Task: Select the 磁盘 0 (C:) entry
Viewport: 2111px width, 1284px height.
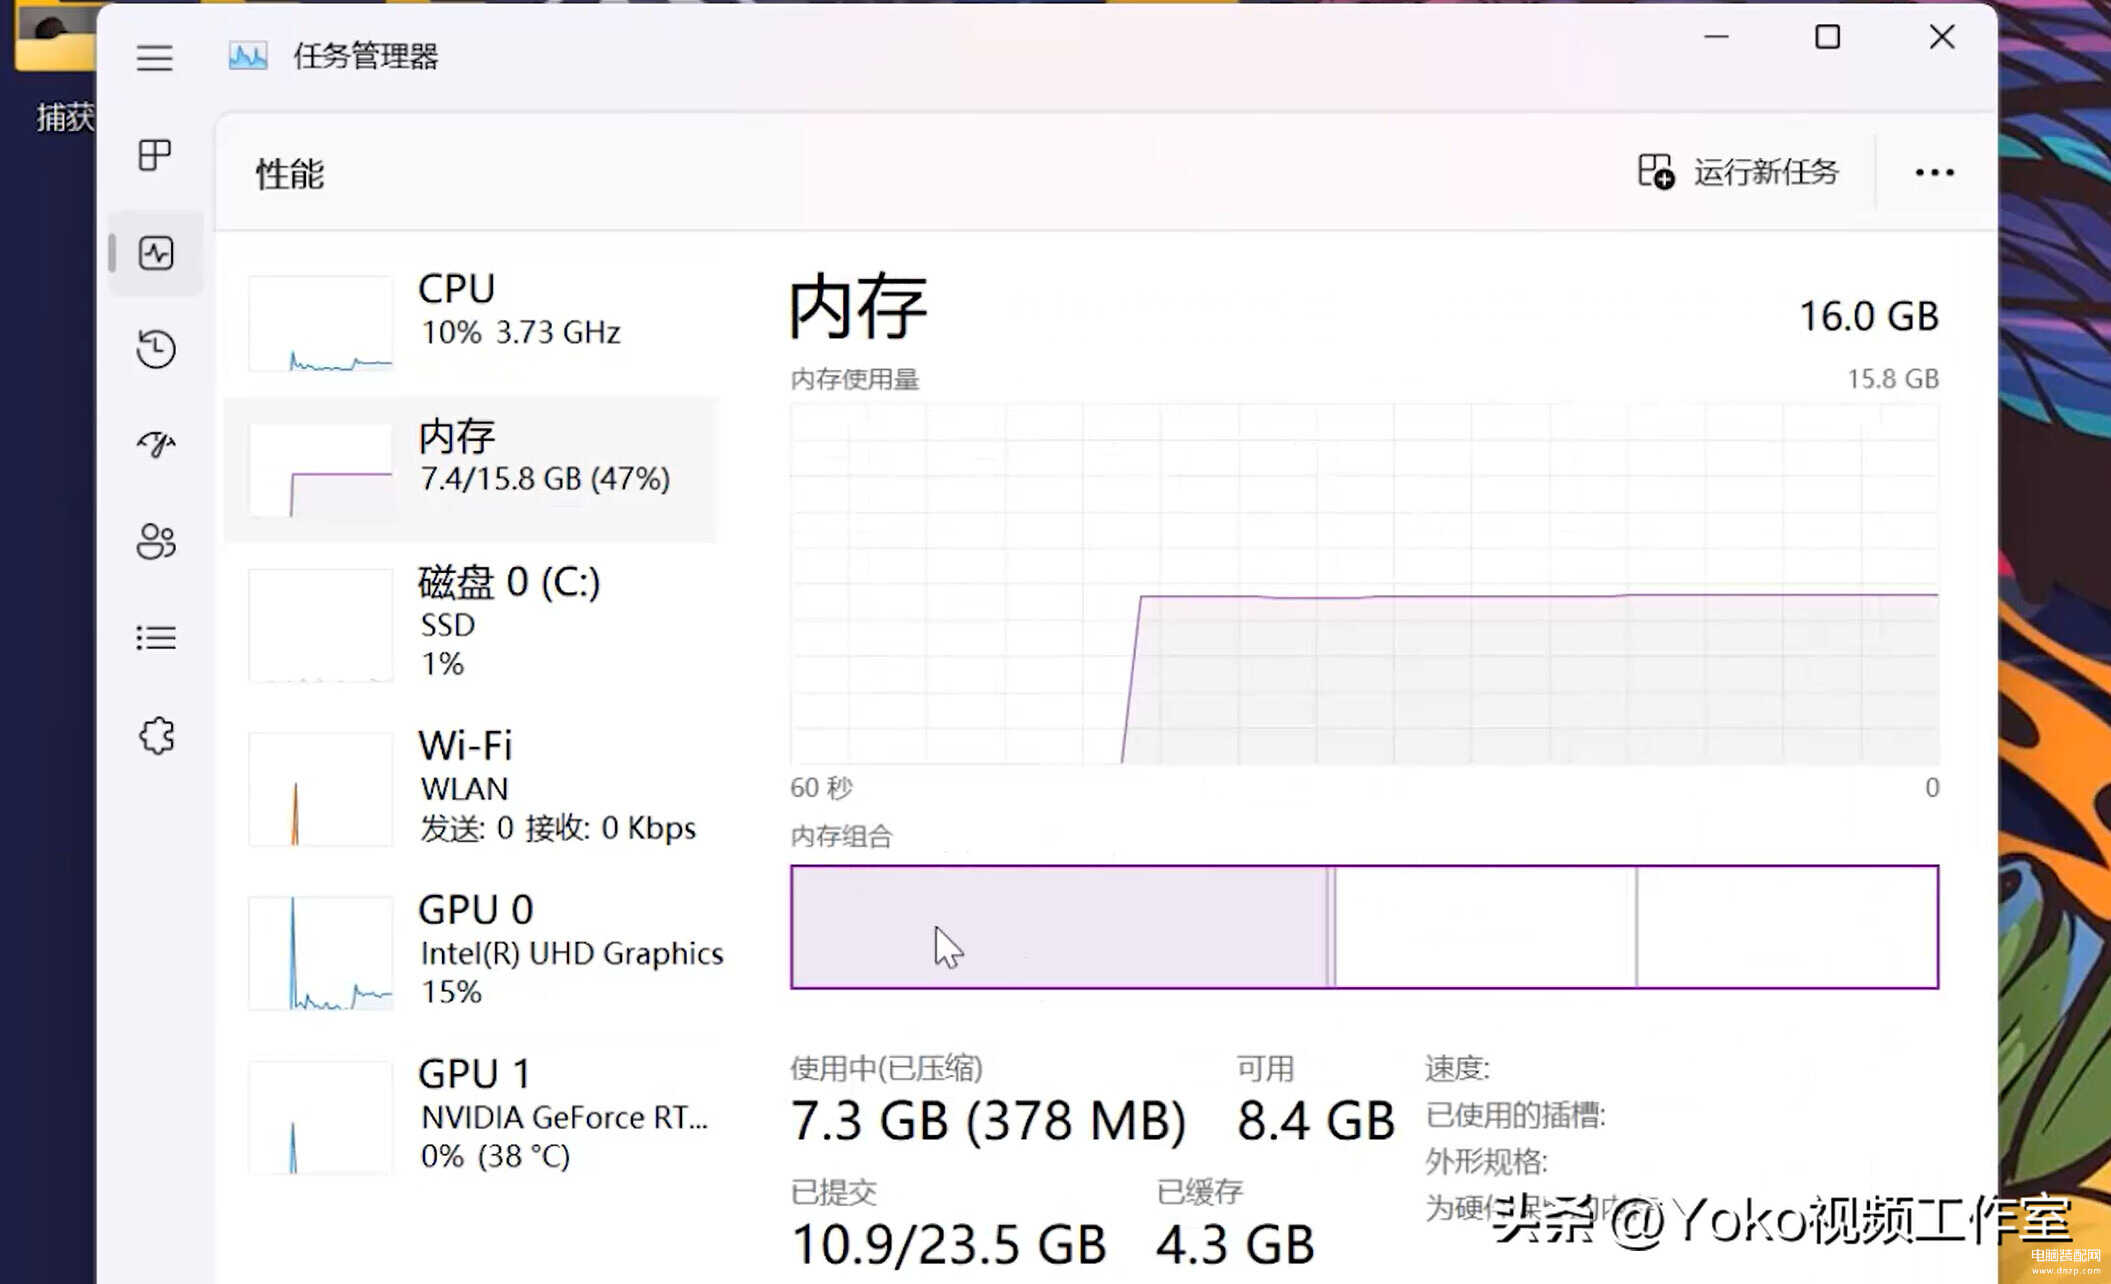Action: [x=471, y=624]
